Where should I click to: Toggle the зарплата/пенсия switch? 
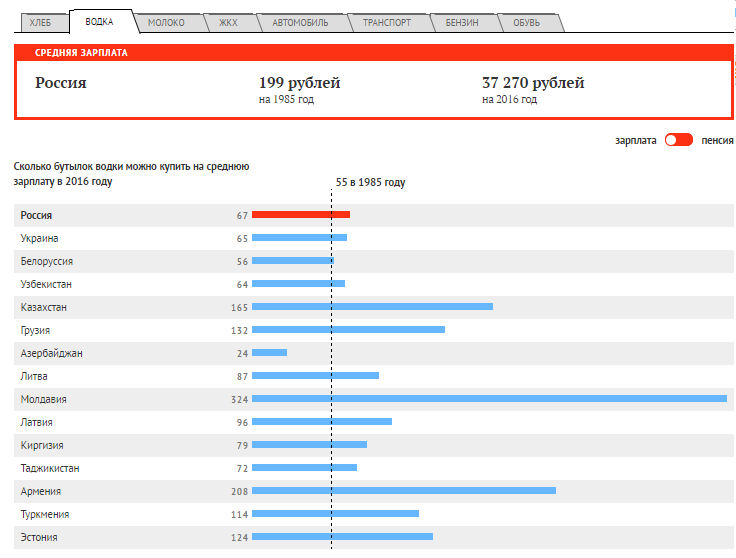[x=678, y=141]
